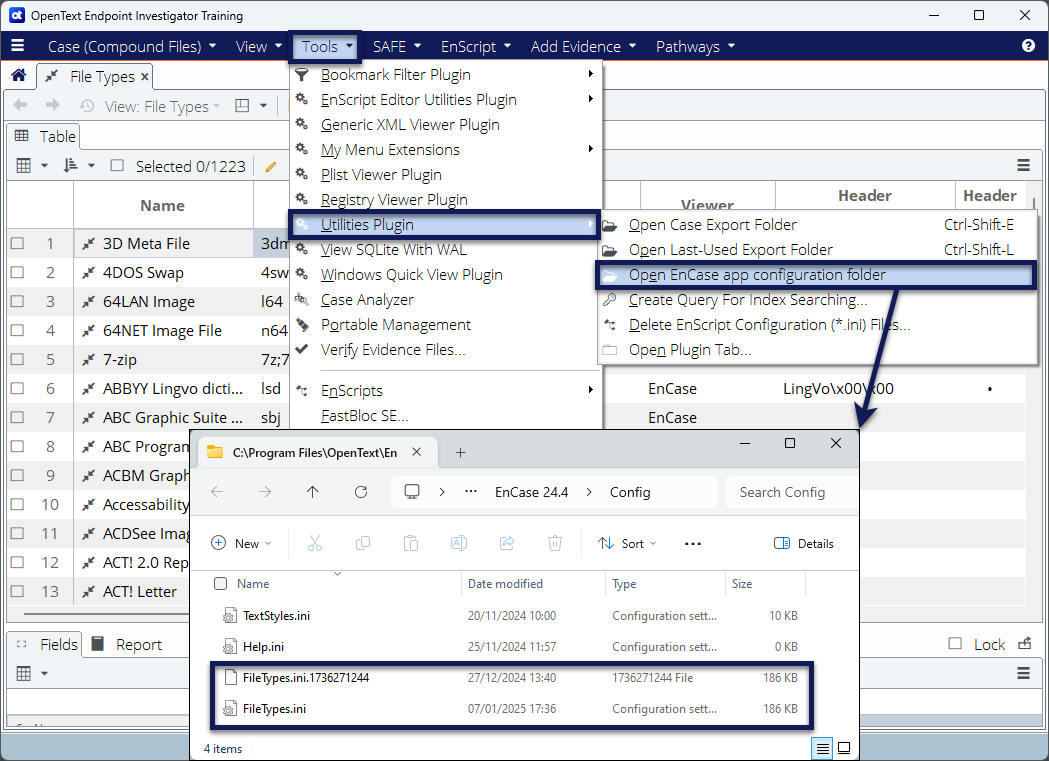Go up one folder in Explorer
The width and height of the screenshot is (1049, 761).
tap(312, 492)
